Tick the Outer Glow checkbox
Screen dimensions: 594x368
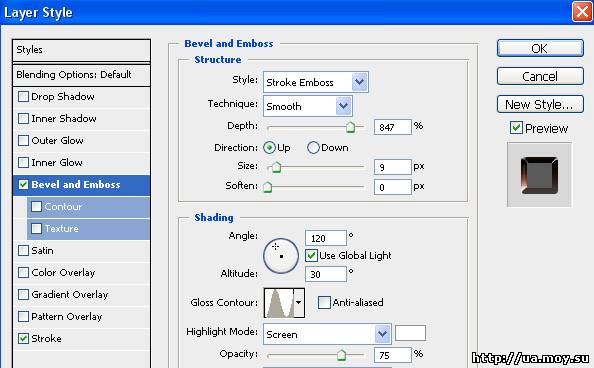[x=23, y=141]
